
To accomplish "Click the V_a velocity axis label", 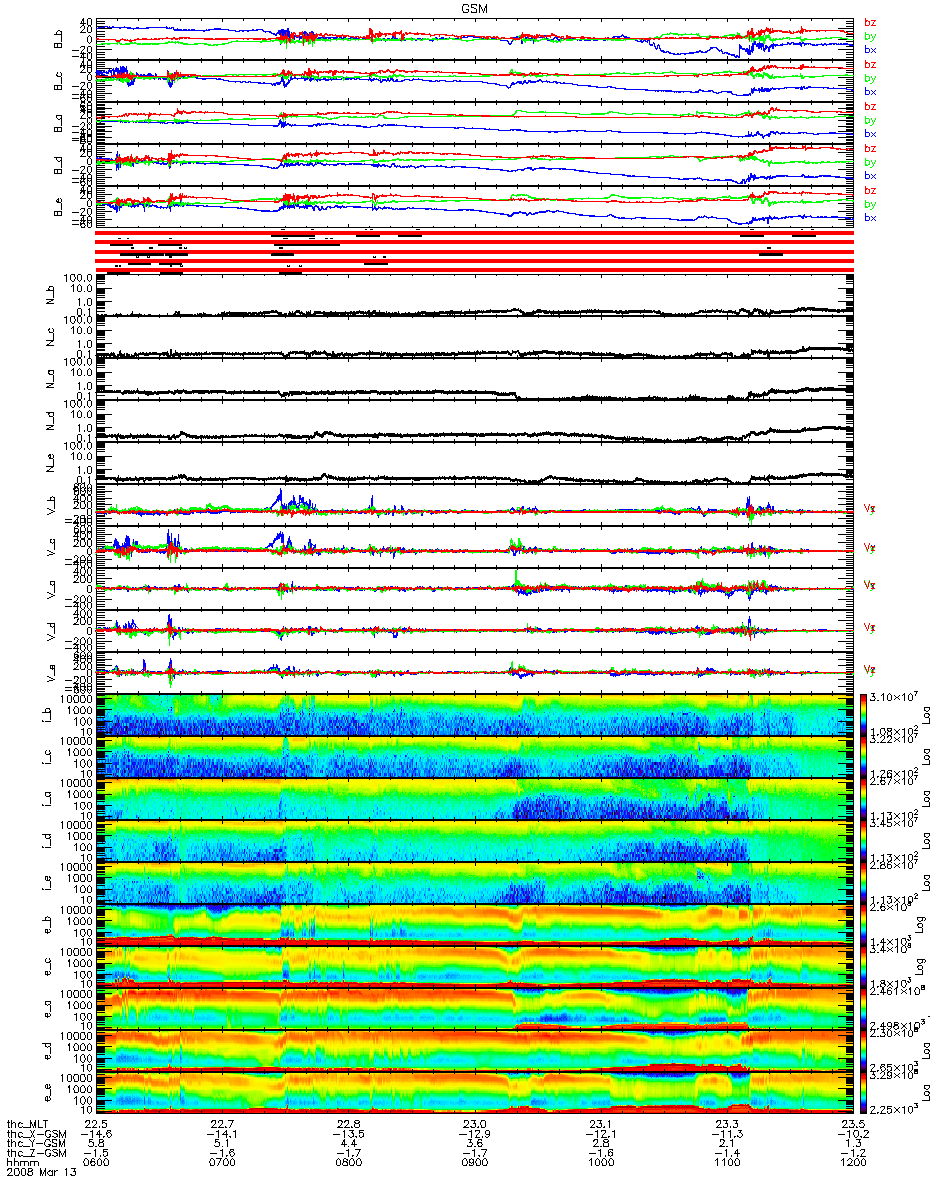I will [x=52, y=588].
